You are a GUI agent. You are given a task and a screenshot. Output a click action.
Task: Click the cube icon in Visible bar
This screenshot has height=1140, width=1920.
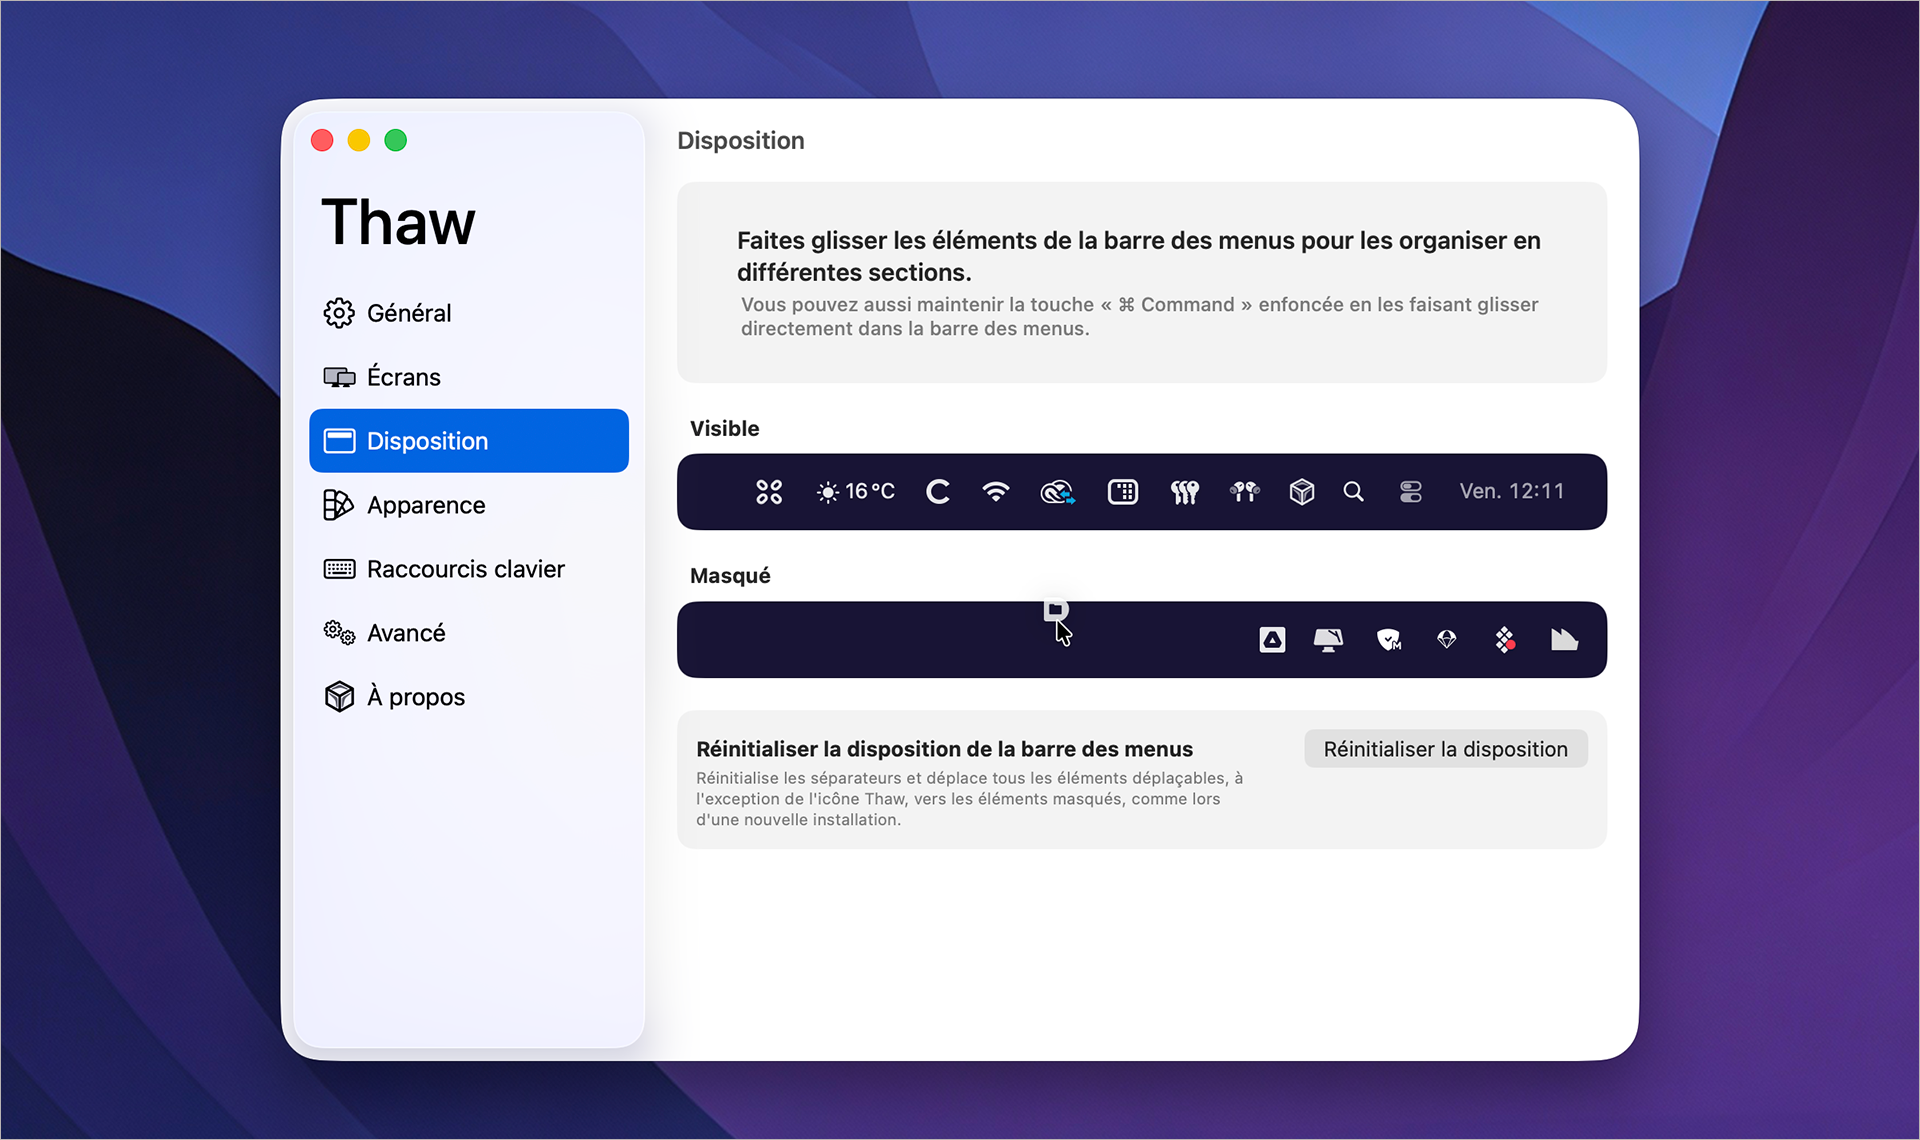[1302, 492]
